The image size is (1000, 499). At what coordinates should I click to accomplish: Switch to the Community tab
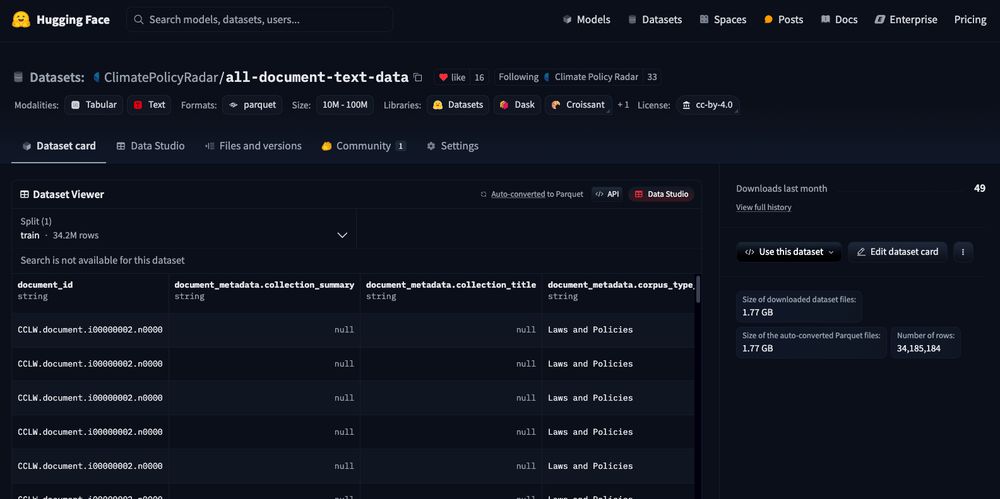364,146
